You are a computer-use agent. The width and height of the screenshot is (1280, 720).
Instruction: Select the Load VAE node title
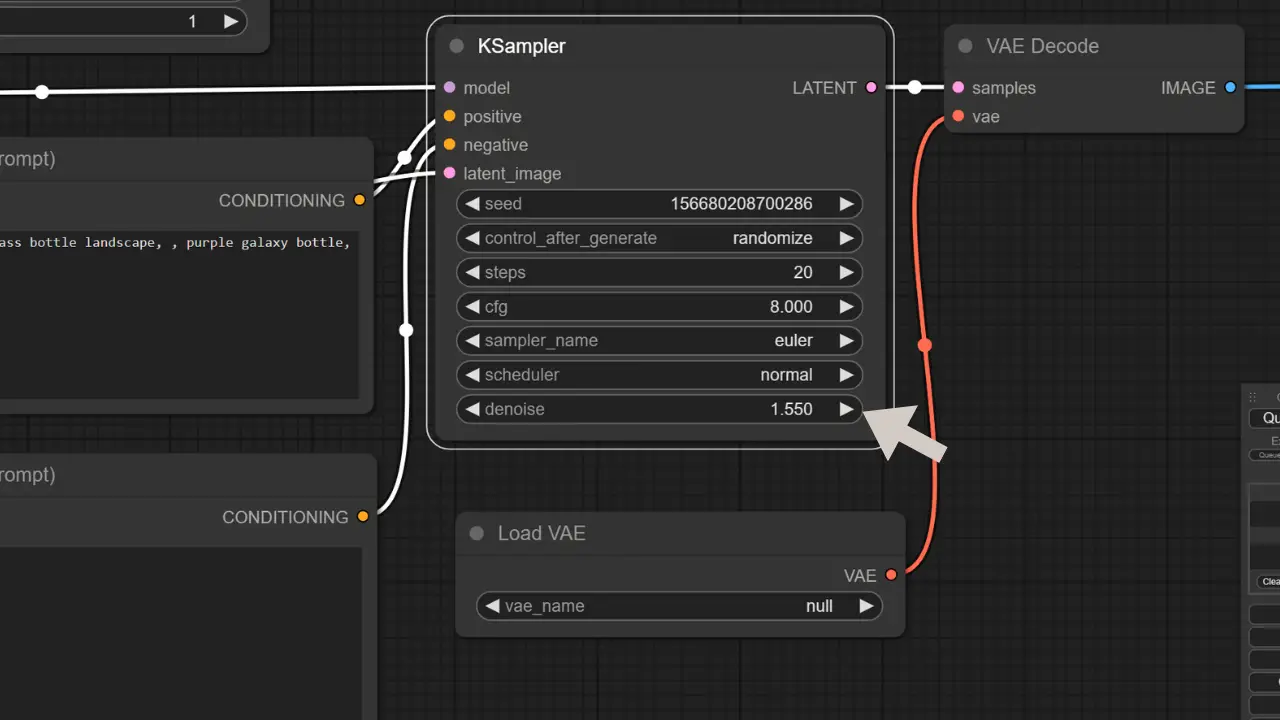pyautogui.click(x=541, y=533)
